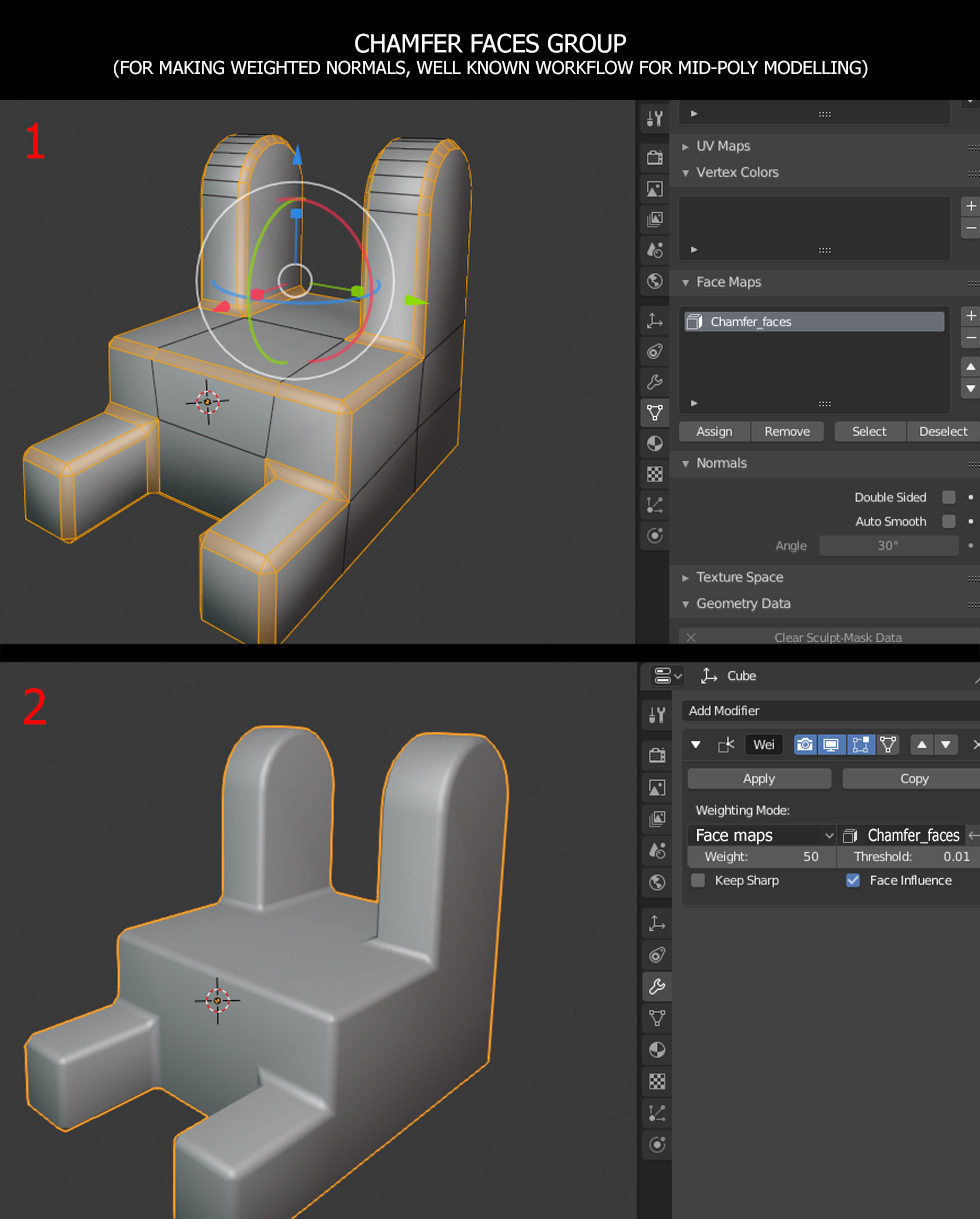
Task: Switch to Object Data mesh tab, screenshot 2
Action: click(x=657, y=1018)
